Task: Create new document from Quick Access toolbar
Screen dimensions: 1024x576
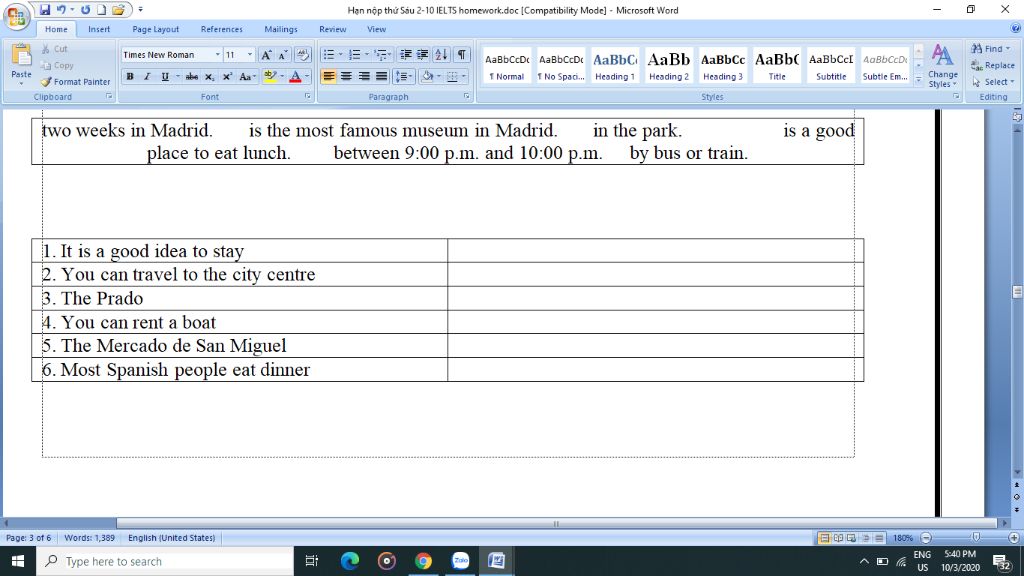Action: coord(102,10)
